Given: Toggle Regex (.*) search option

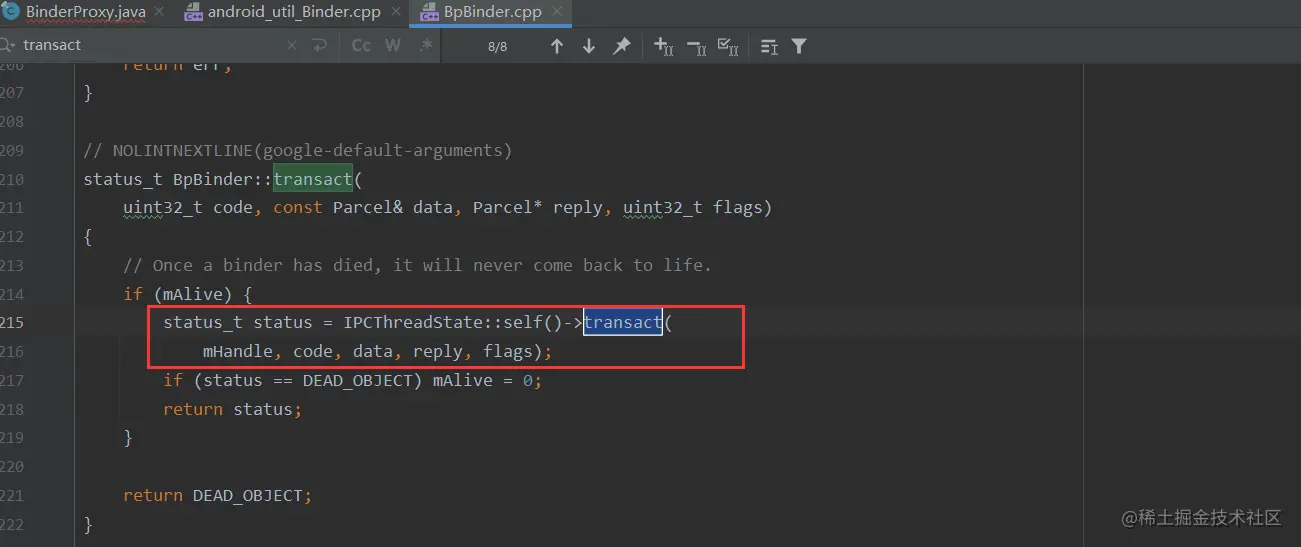Looking at the screenshot, I should click(426, 45).
